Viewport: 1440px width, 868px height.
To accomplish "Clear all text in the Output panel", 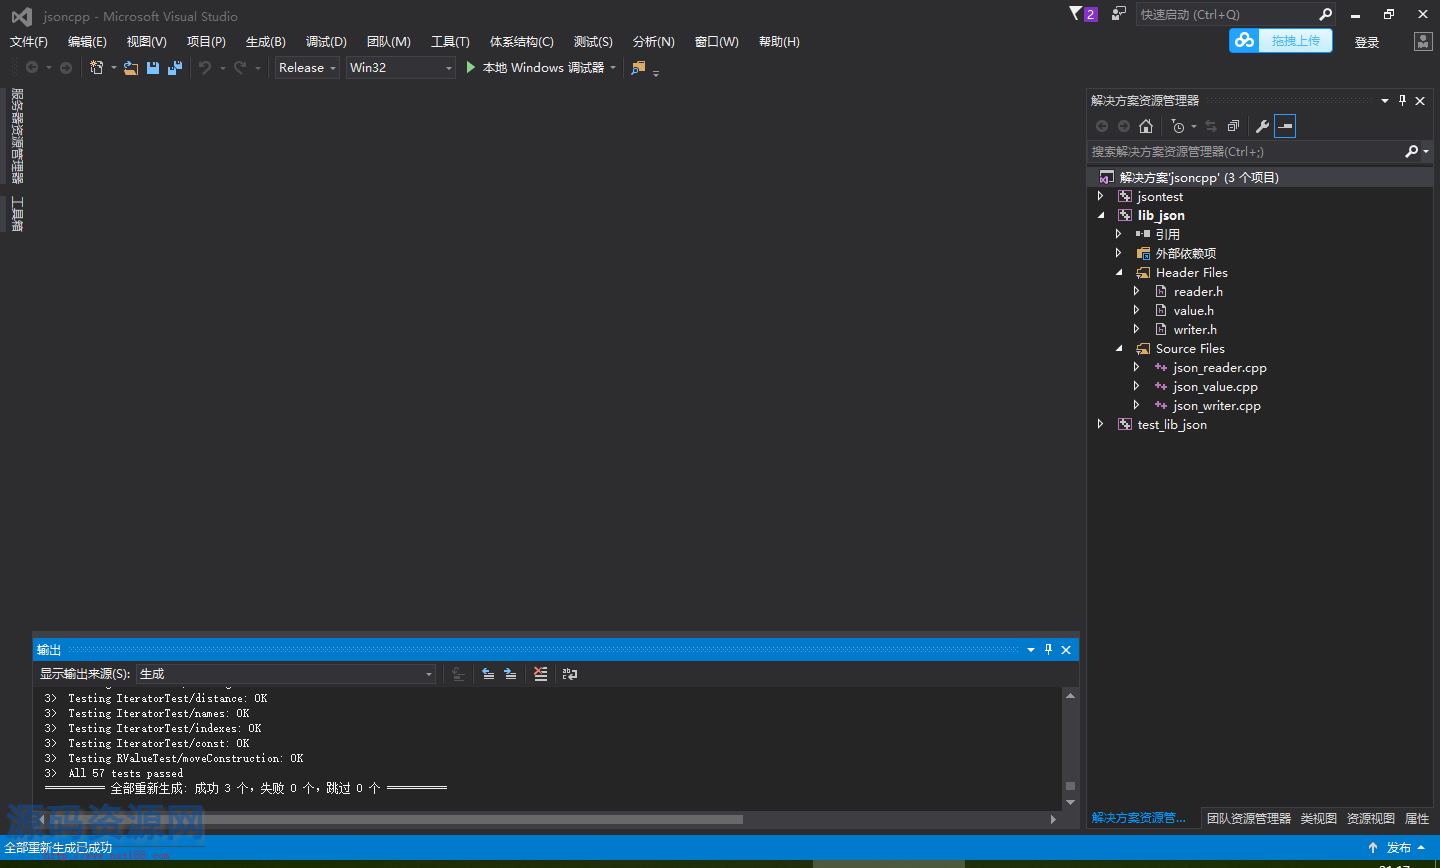I will pos(541,674).
